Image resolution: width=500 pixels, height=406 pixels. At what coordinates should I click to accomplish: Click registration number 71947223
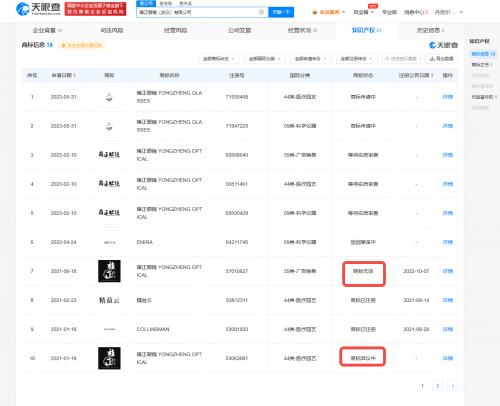(237, 126)
